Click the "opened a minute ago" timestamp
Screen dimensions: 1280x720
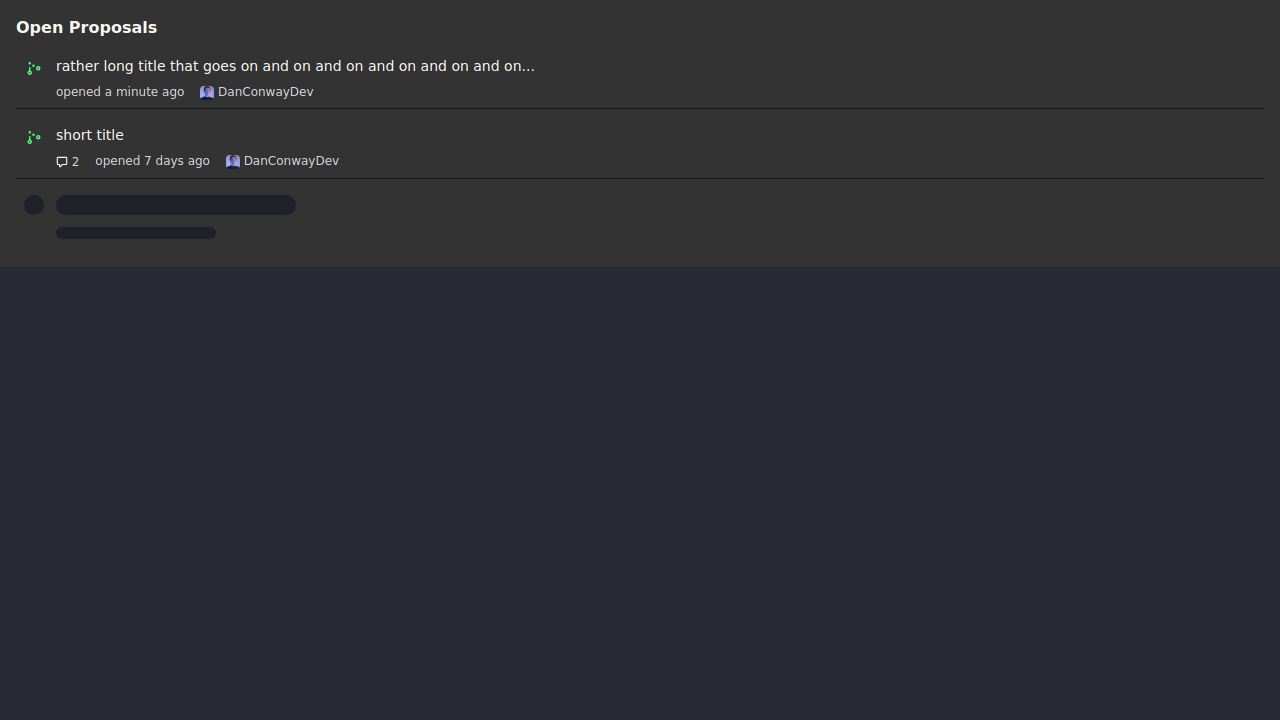click(x=120, y=92)
